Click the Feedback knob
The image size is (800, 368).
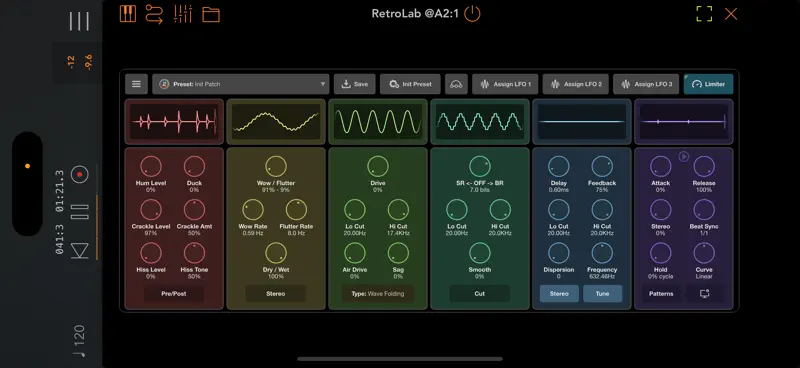tap(602, 167)
